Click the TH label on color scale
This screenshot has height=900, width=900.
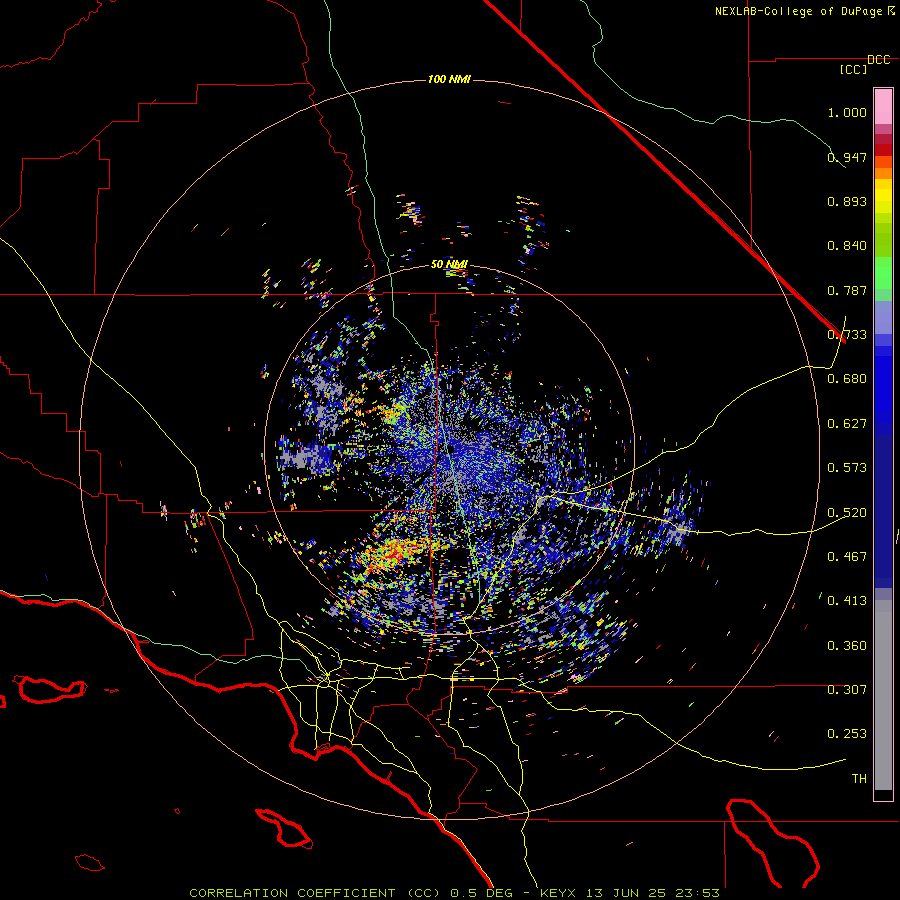(859, 779)
